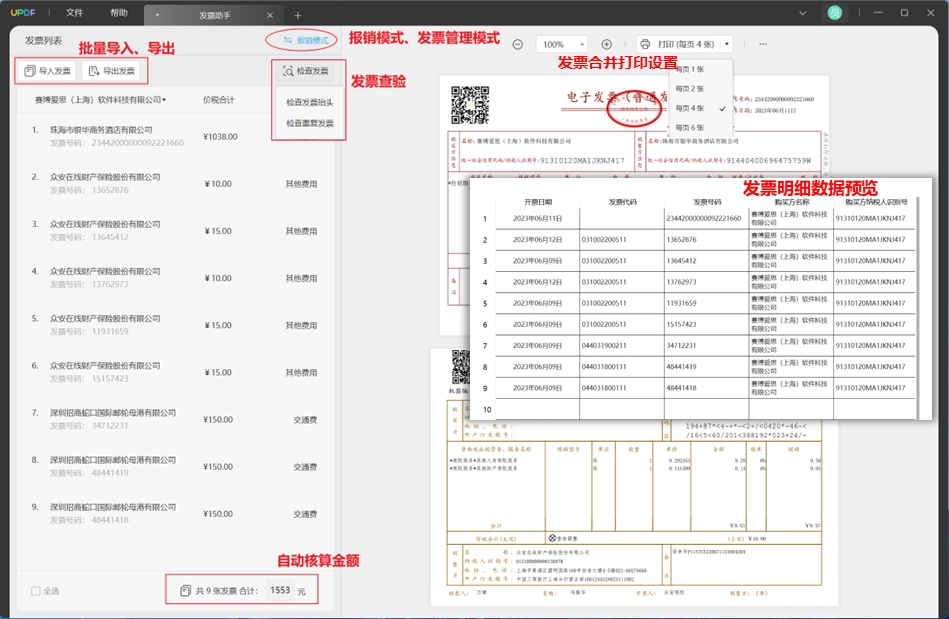Tick the 全选 checkbox
The width and height of the screenshot is (949, 619).
[x=36, y=591]
